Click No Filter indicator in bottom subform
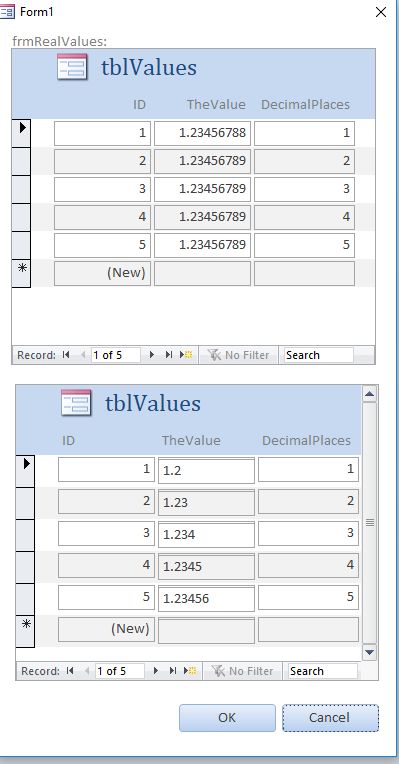This screenshot has width=399, height=764. pyautogui.click(x=242, y=671)
